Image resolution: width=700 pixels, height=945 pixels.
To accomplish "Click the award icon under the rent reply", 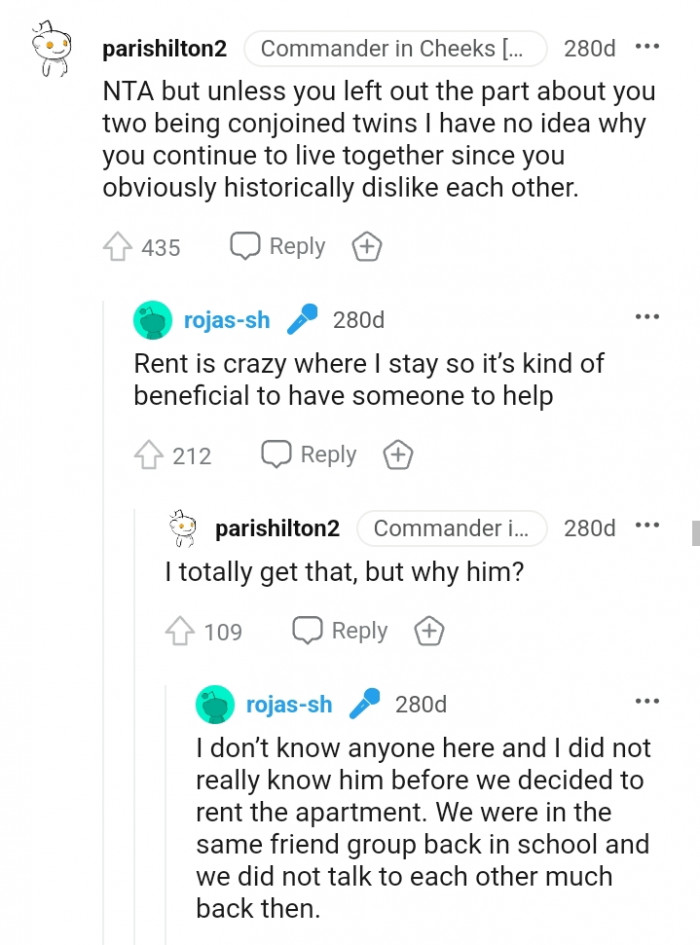I will (x=397, y=454).
